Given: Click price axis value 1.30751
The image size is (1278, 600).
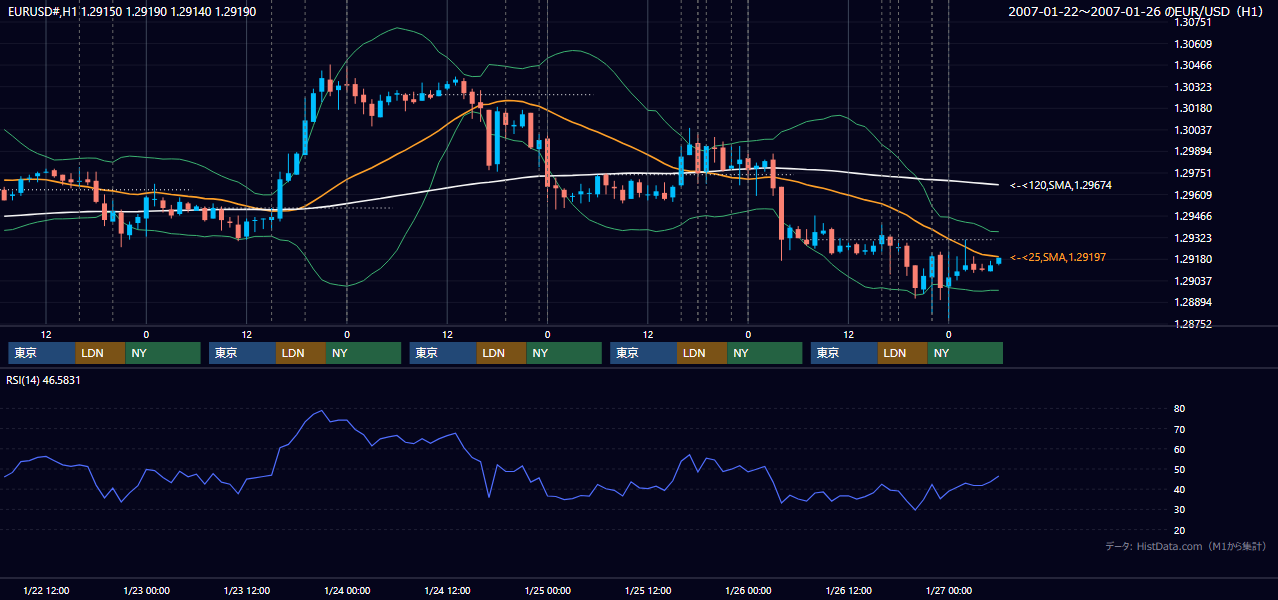Looking at the screenshot, I should pos(1194,22).
